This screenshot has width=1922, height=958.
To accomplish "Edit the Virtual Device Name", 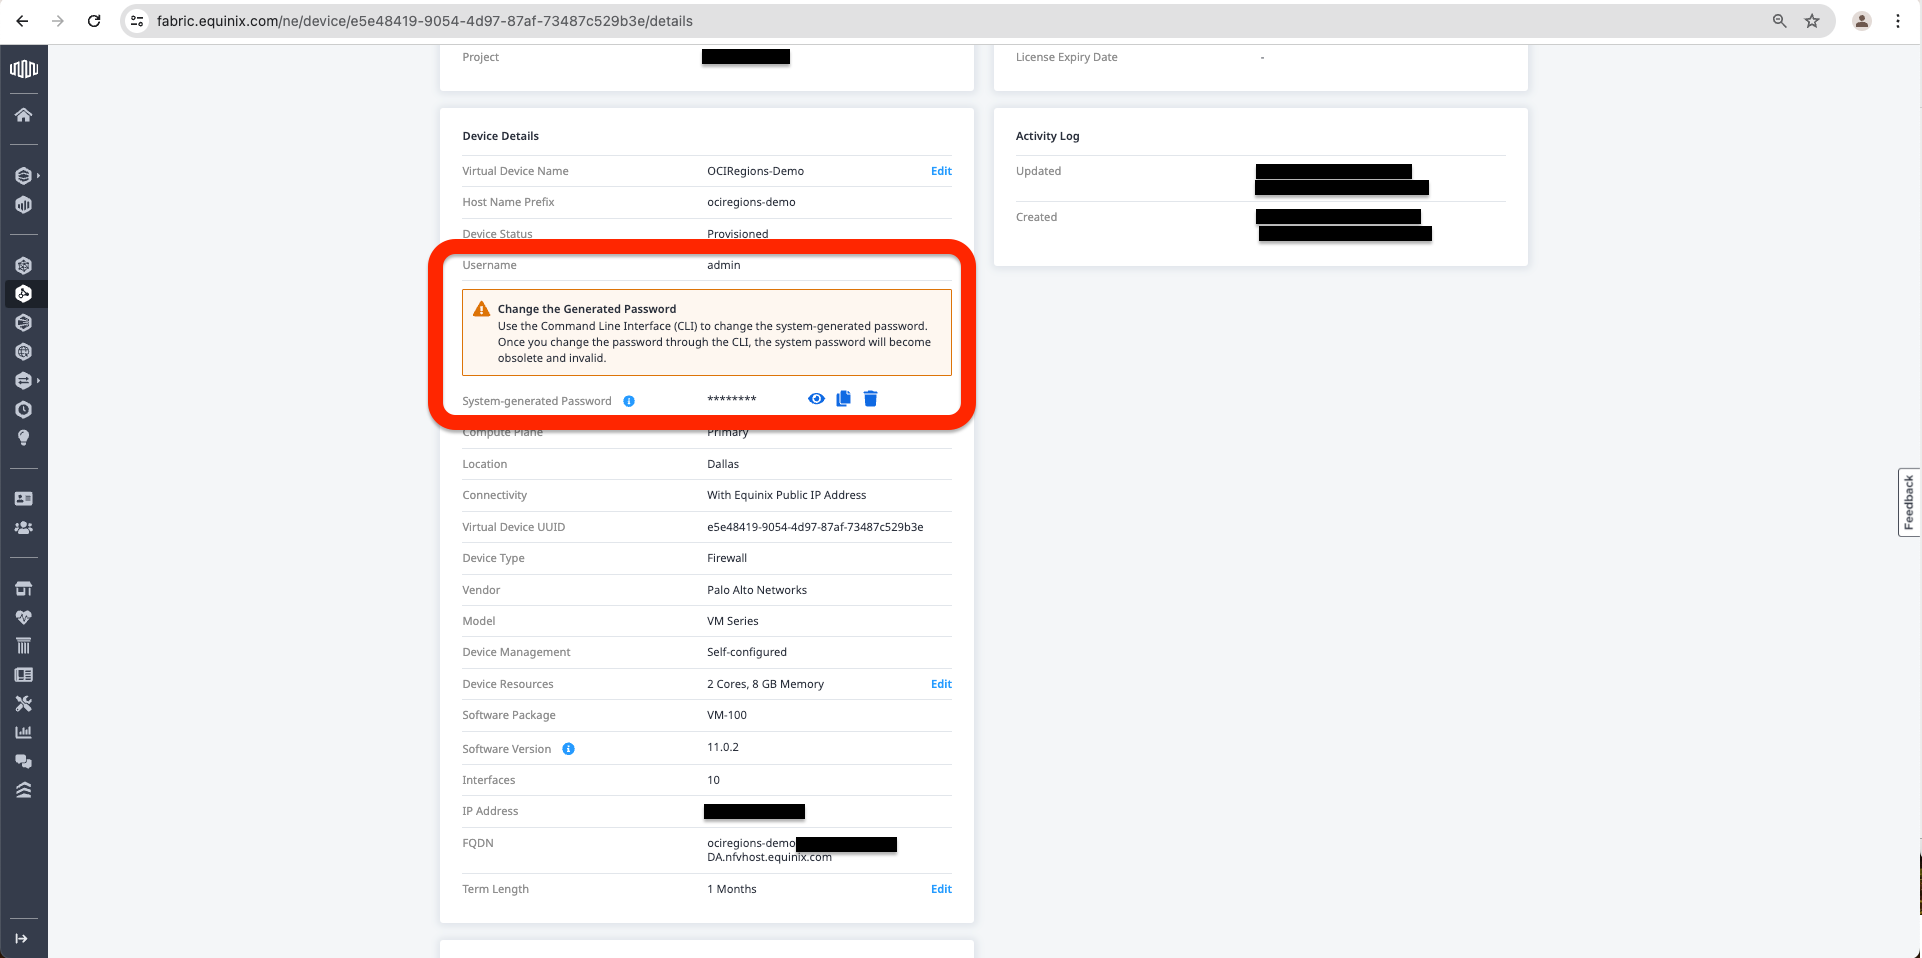I will 940,171.
